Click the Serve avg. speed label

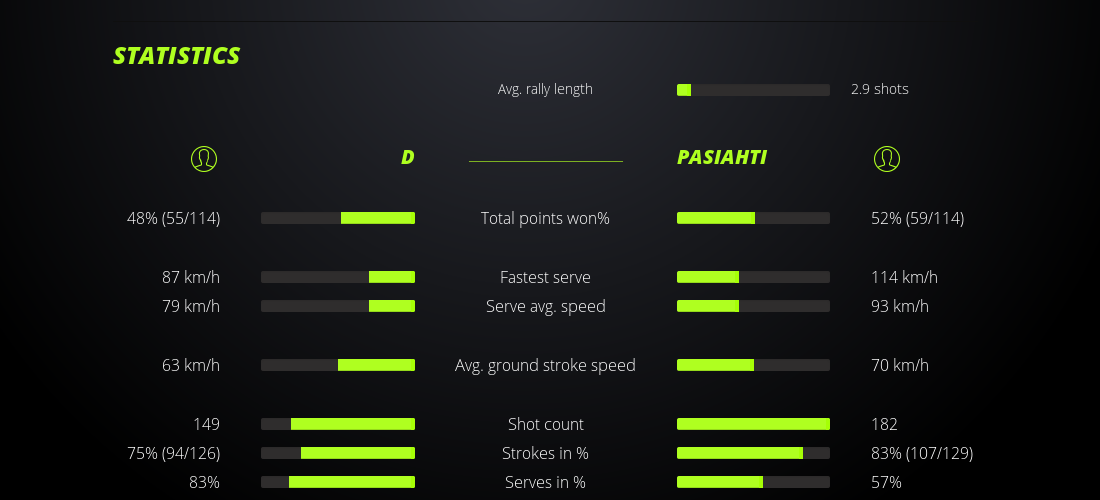545,306
